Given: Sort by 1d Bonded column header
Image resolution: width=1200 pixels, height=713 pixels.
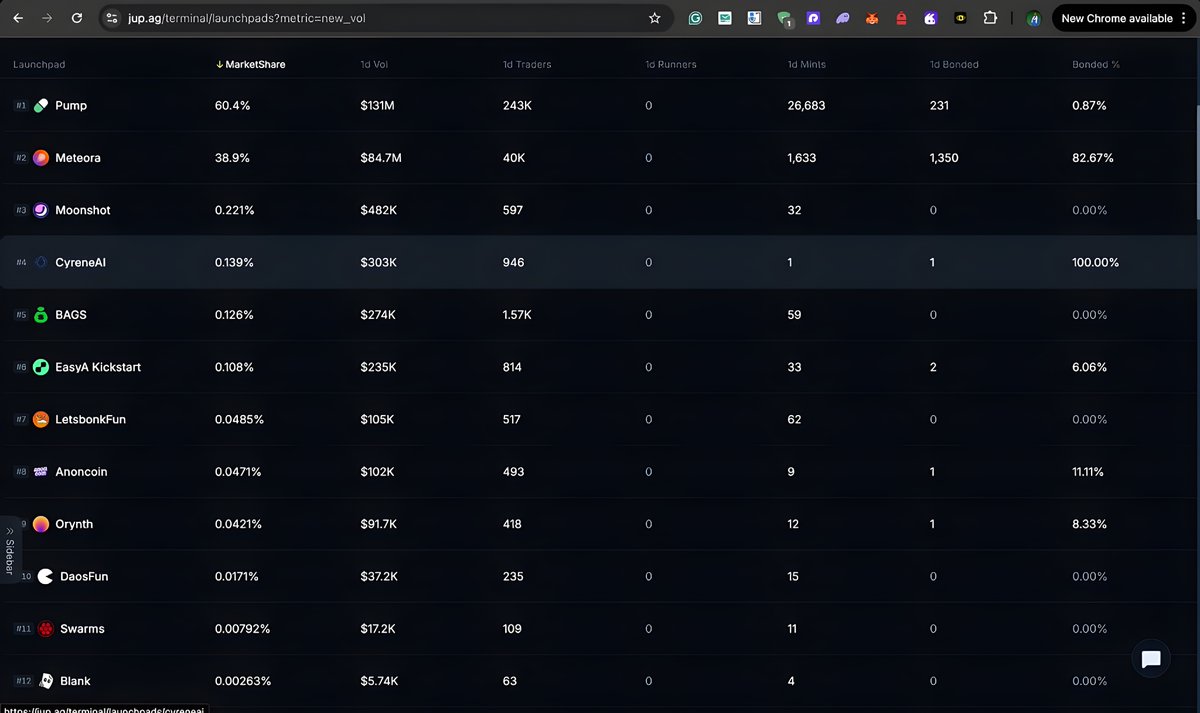Looking at the screenshot, I should pos(954,64).
